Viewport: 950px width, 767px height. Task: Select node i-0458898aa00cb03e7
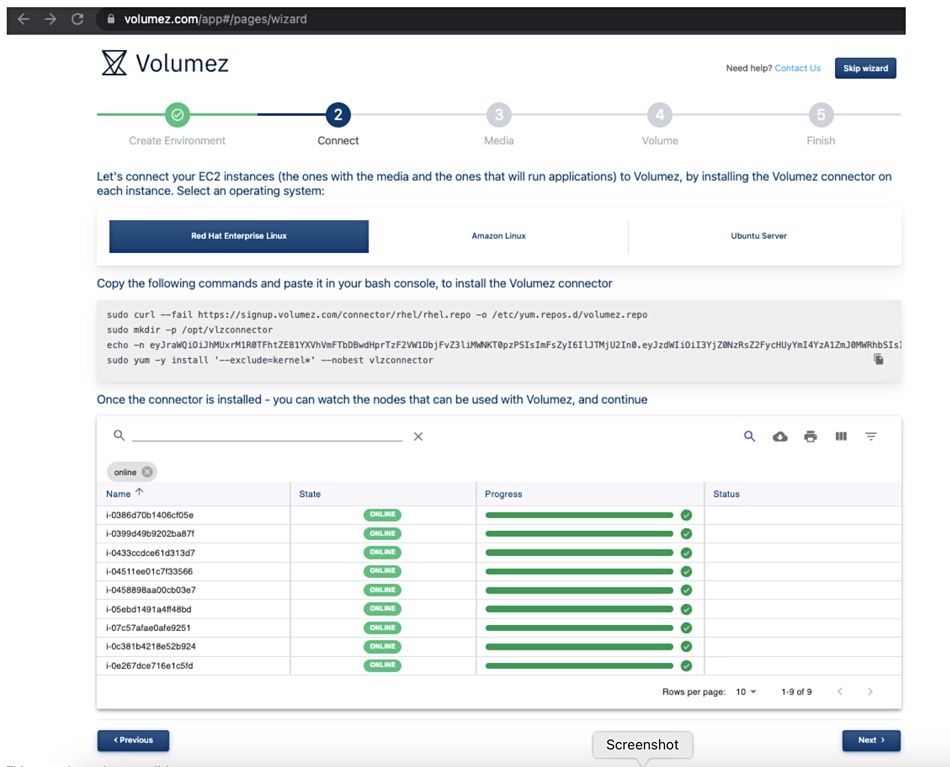pyautogui.click(x=151, y=590)
